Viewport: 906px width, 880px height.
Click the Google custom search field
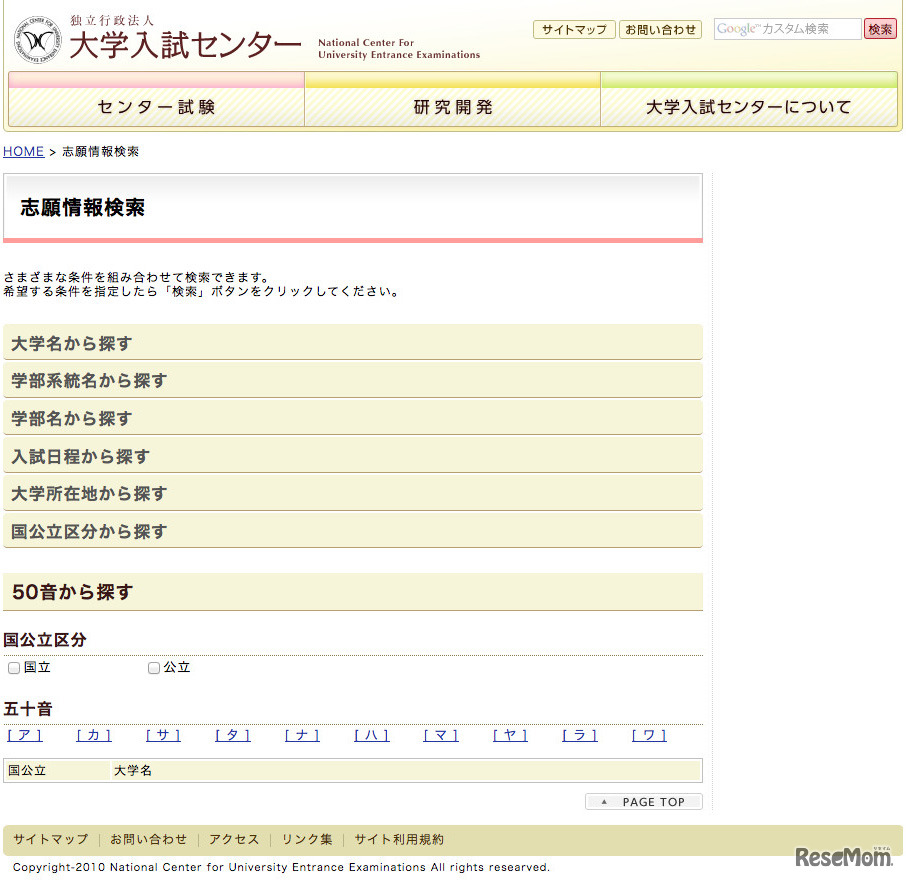pos(786,29)
